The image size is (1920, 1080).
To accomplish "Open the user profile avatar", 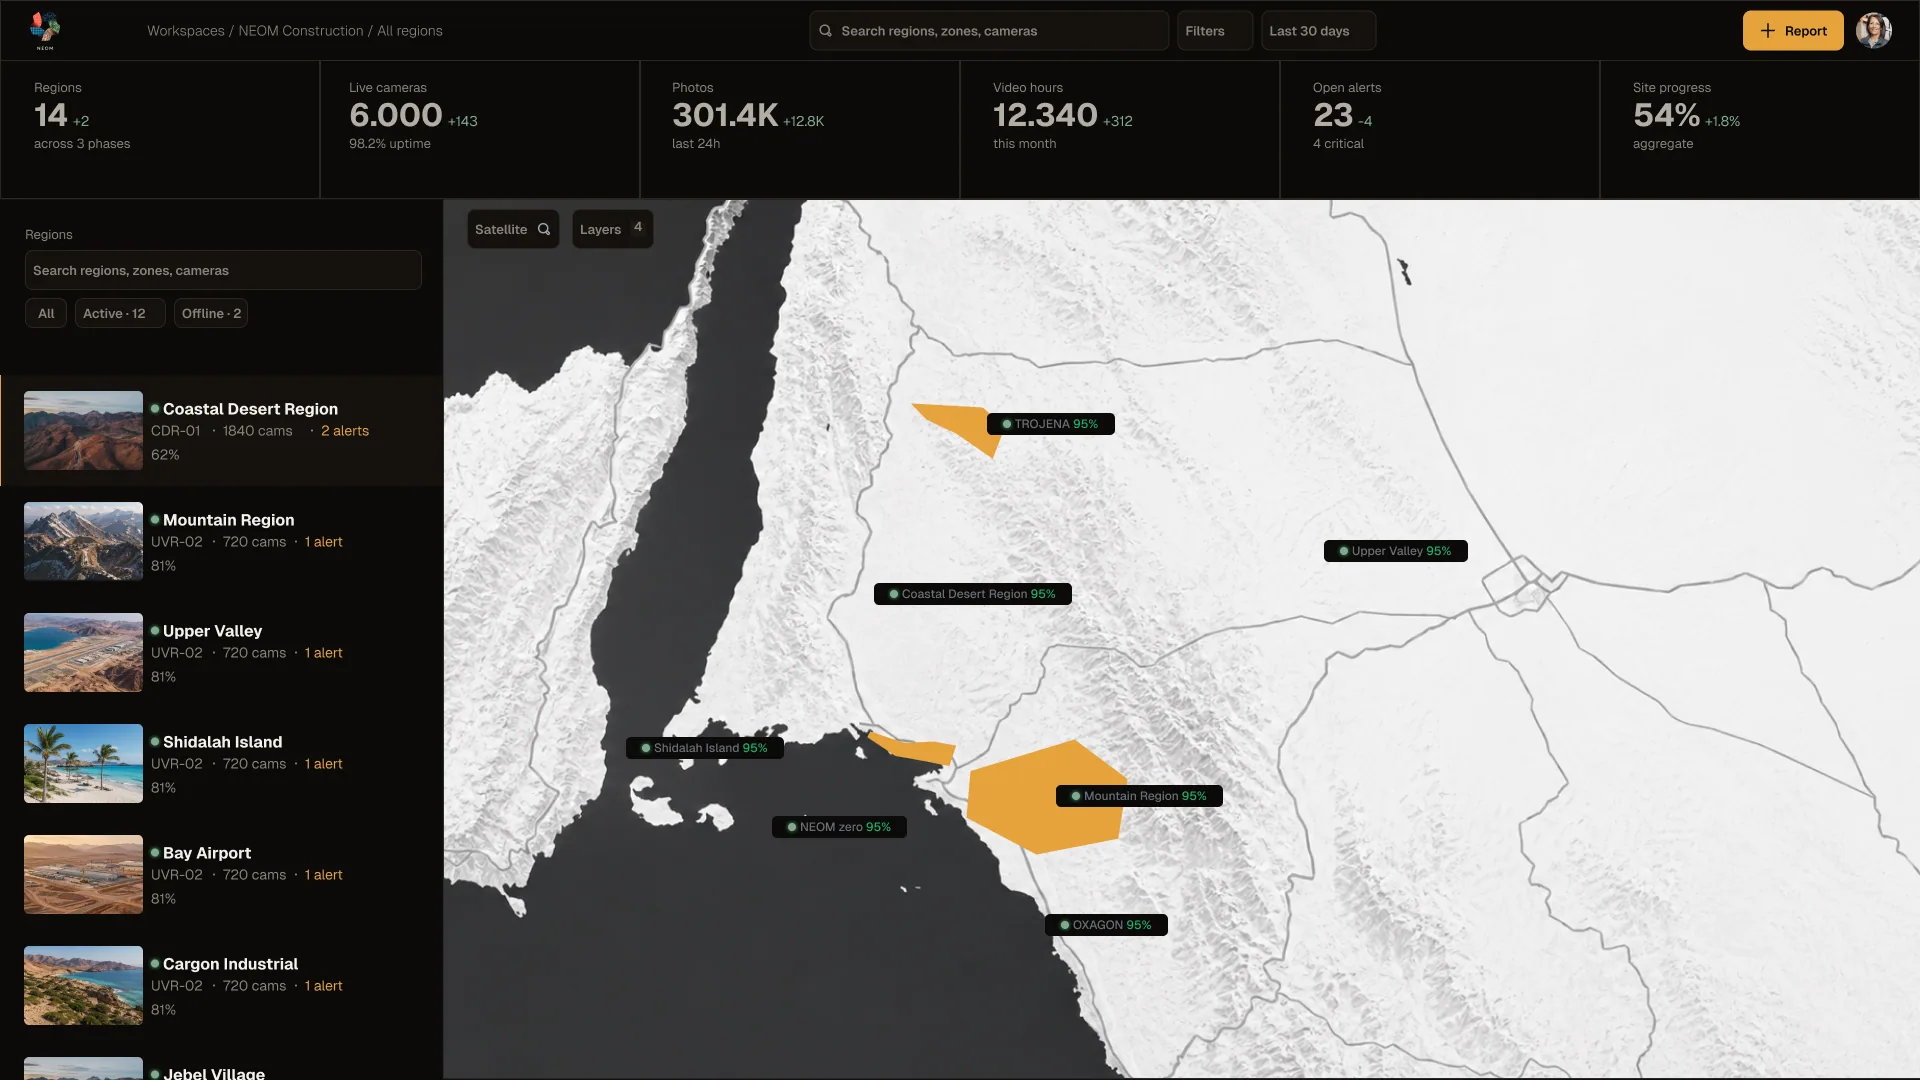I will pyautogui.click(x=1874, y=31).
